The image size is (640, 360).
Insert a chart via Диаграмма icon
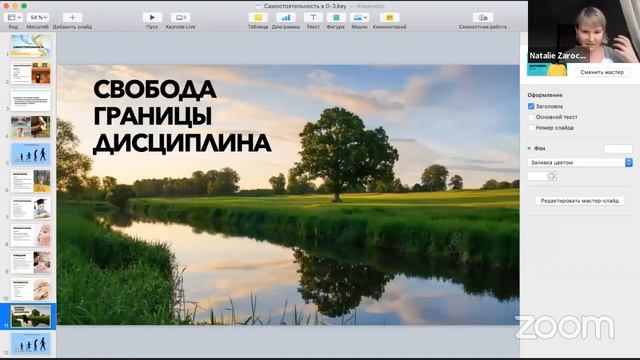pyautogui.click(x=286, y=18)
